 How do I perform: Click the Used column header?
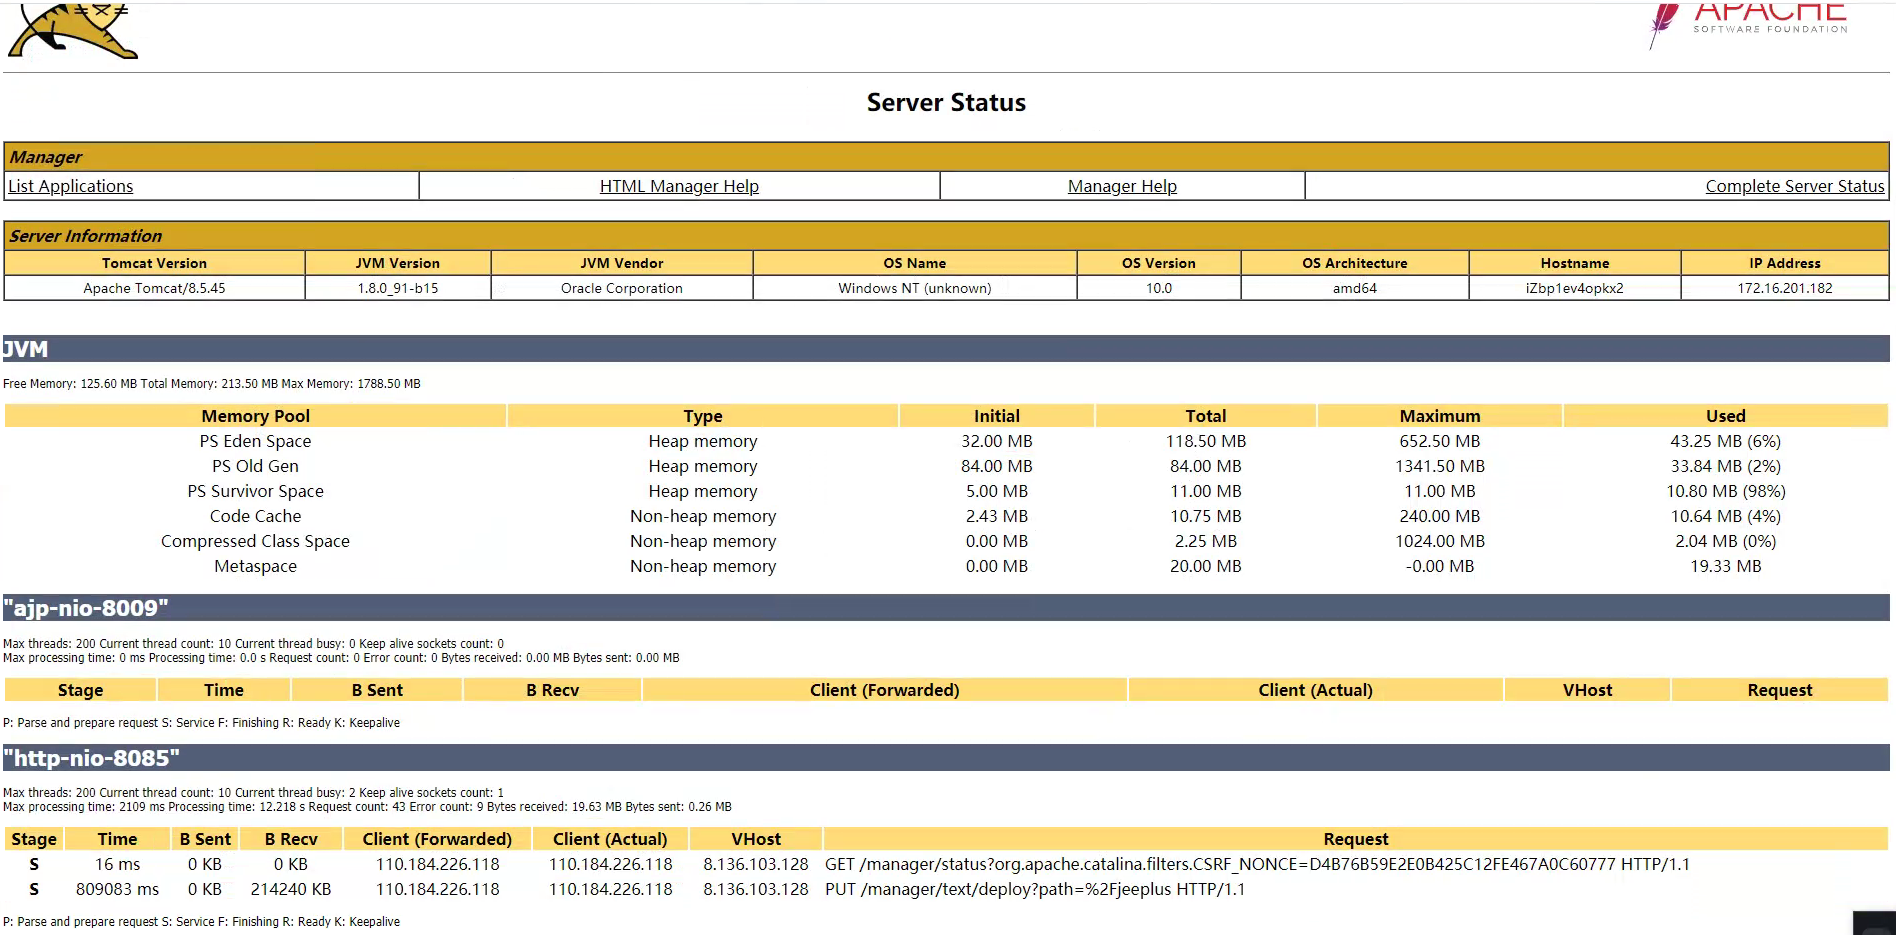[1726, 416]
